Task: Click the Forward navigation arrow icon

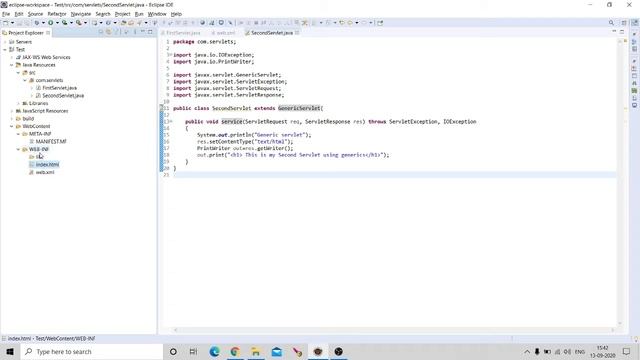Action: click(x=364, y=23)
